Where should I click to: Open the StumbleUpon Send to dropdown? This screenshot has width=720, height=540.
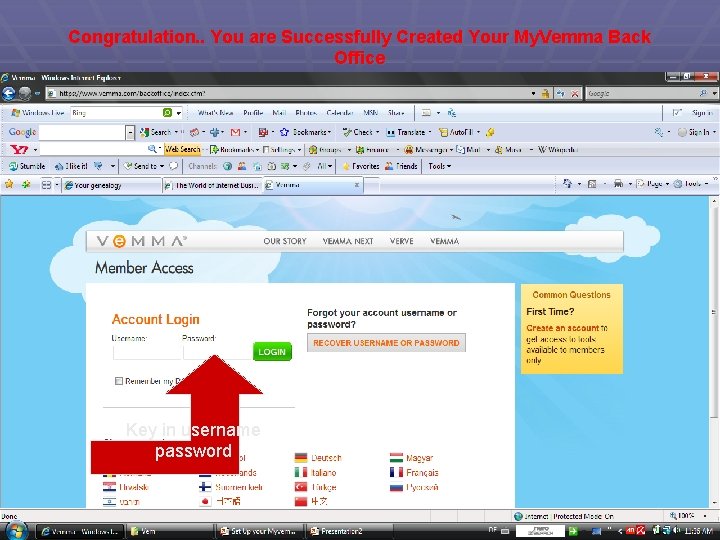pos(162,166)
